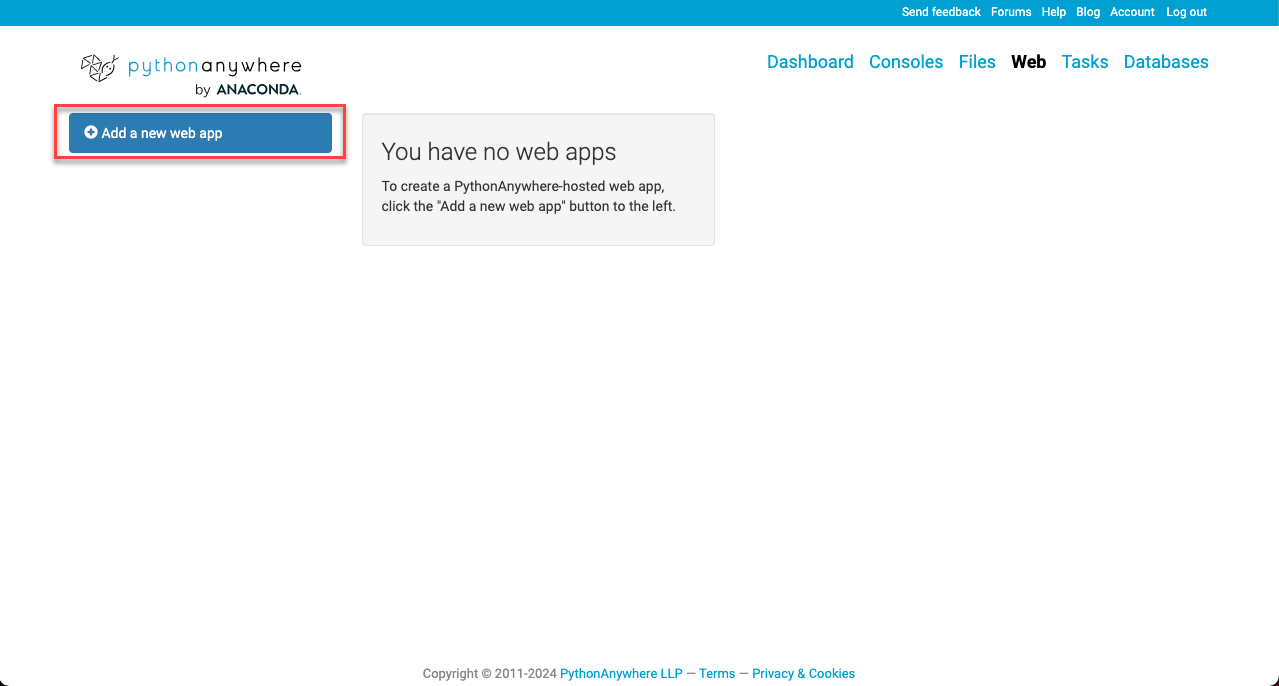Open the Help page
Screen dimensions: 1279x686
[x=1053, y=12]
